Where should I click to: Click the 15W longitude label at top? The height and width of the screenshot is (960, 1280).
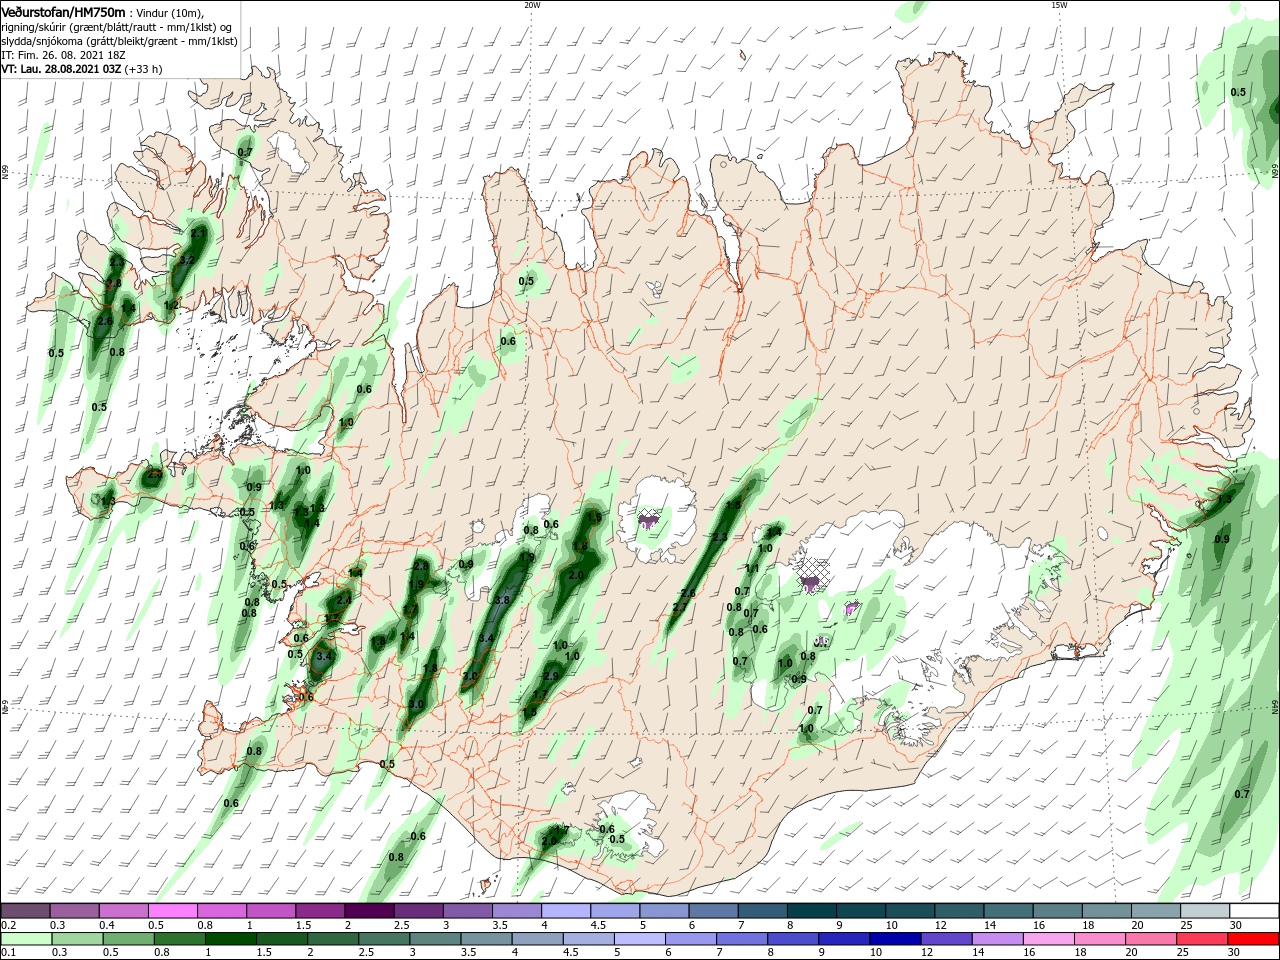1058,5
